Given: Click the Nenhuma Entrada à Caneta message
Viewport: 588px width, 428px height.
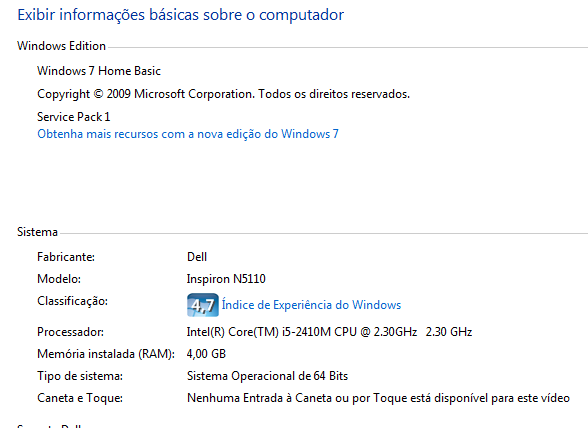Looking at the screenshot, I should coord(378,398).
